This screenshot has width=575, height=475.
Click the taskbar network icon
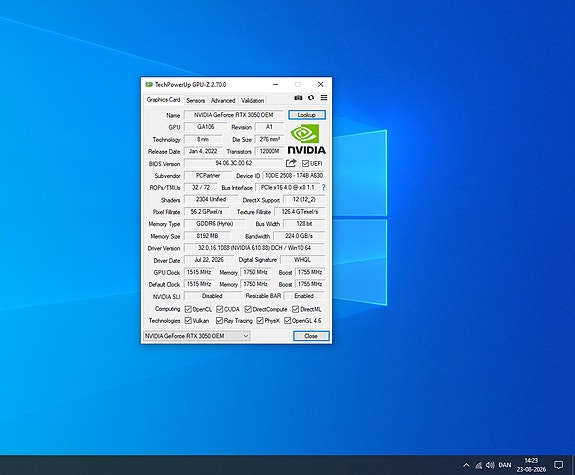[x=479, y=465]
